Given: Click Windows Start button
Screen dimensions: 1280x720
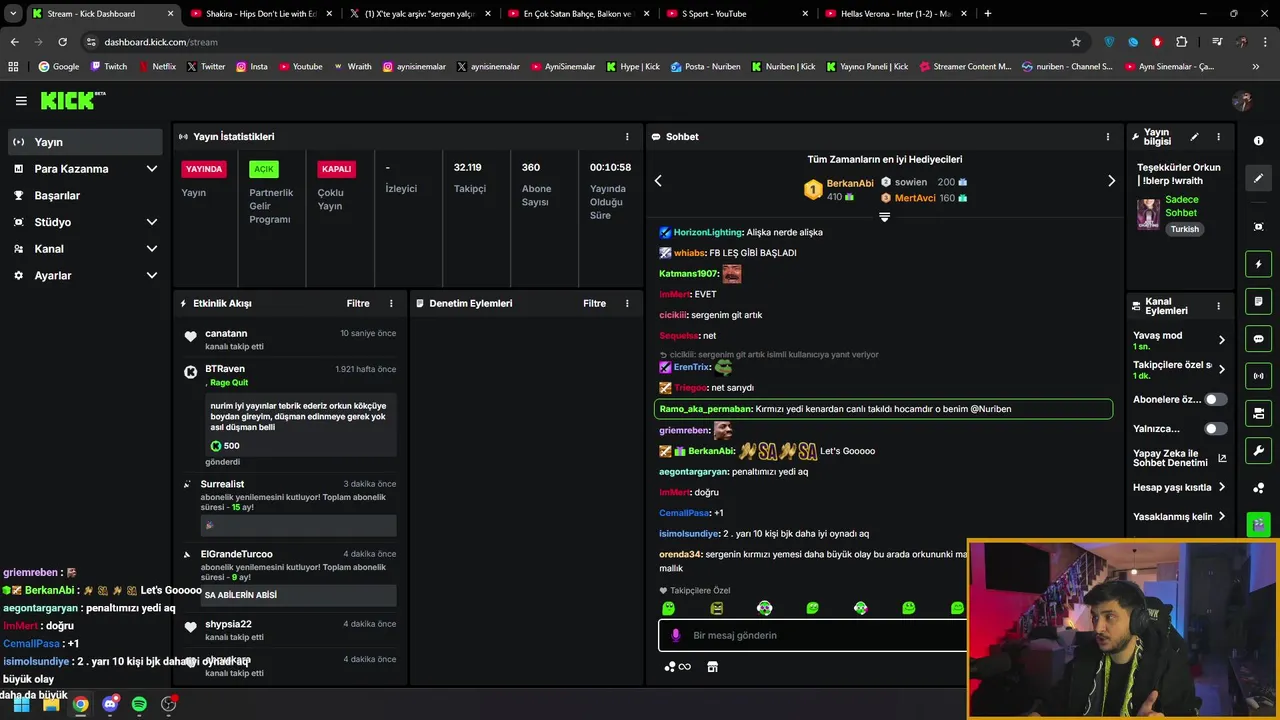Looking at the screenshot, I should point(21,704).
